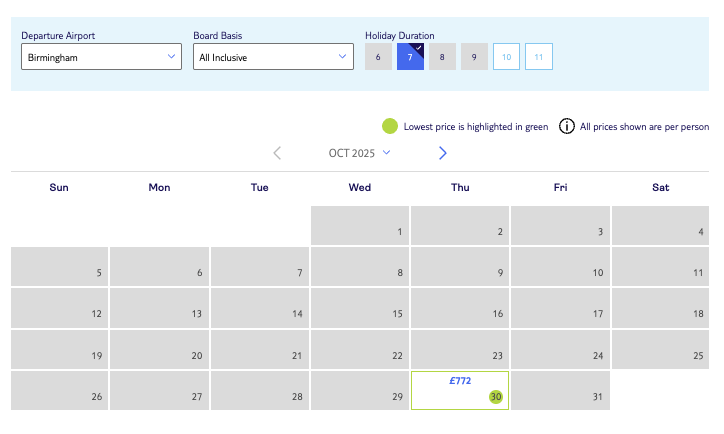
Task: Choose 11 nights holiday duration
Action: 539,57
